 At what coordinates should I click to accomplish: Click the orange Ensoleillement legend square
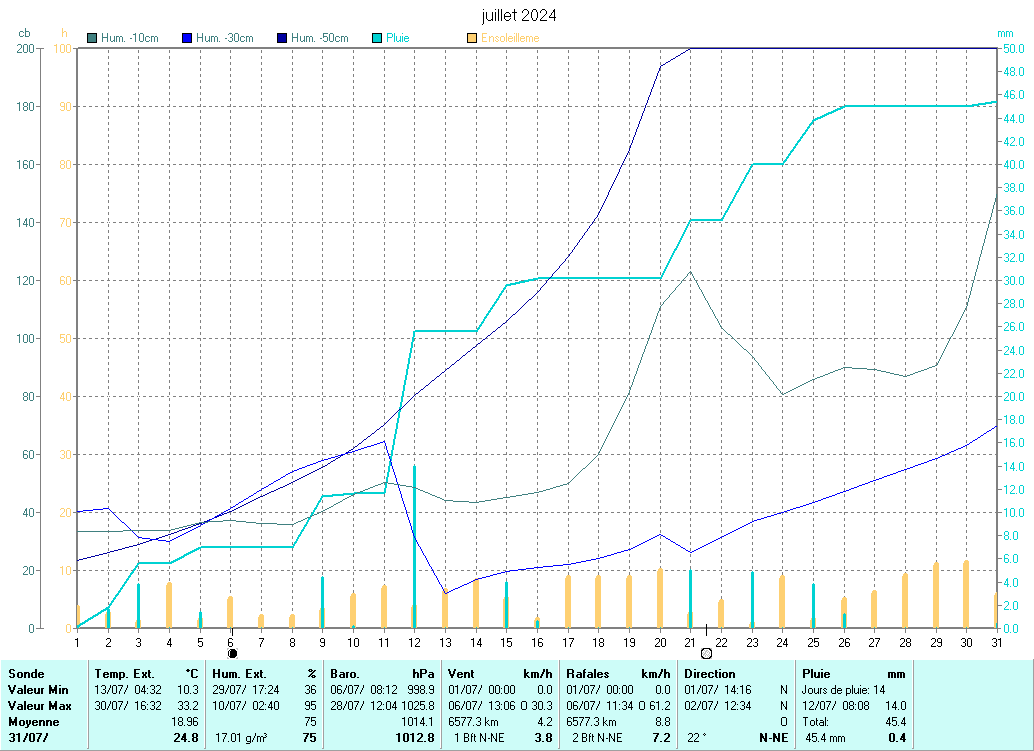coord(472,38)
